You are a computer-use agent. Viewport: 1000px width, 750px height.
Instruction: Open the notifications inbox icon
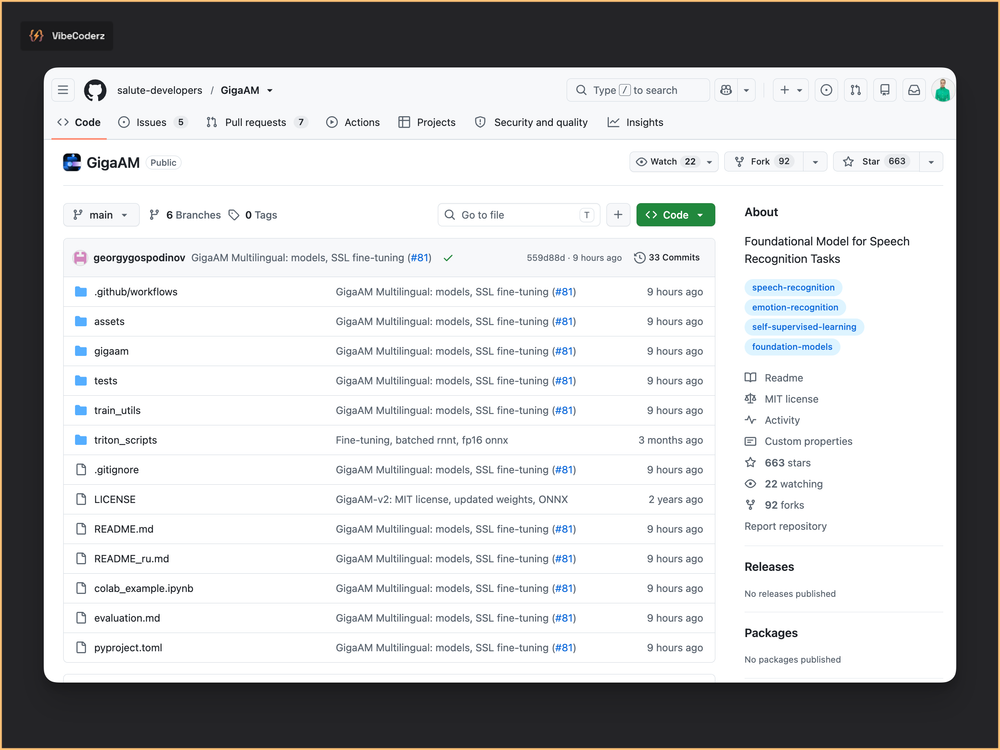[914, 90]
